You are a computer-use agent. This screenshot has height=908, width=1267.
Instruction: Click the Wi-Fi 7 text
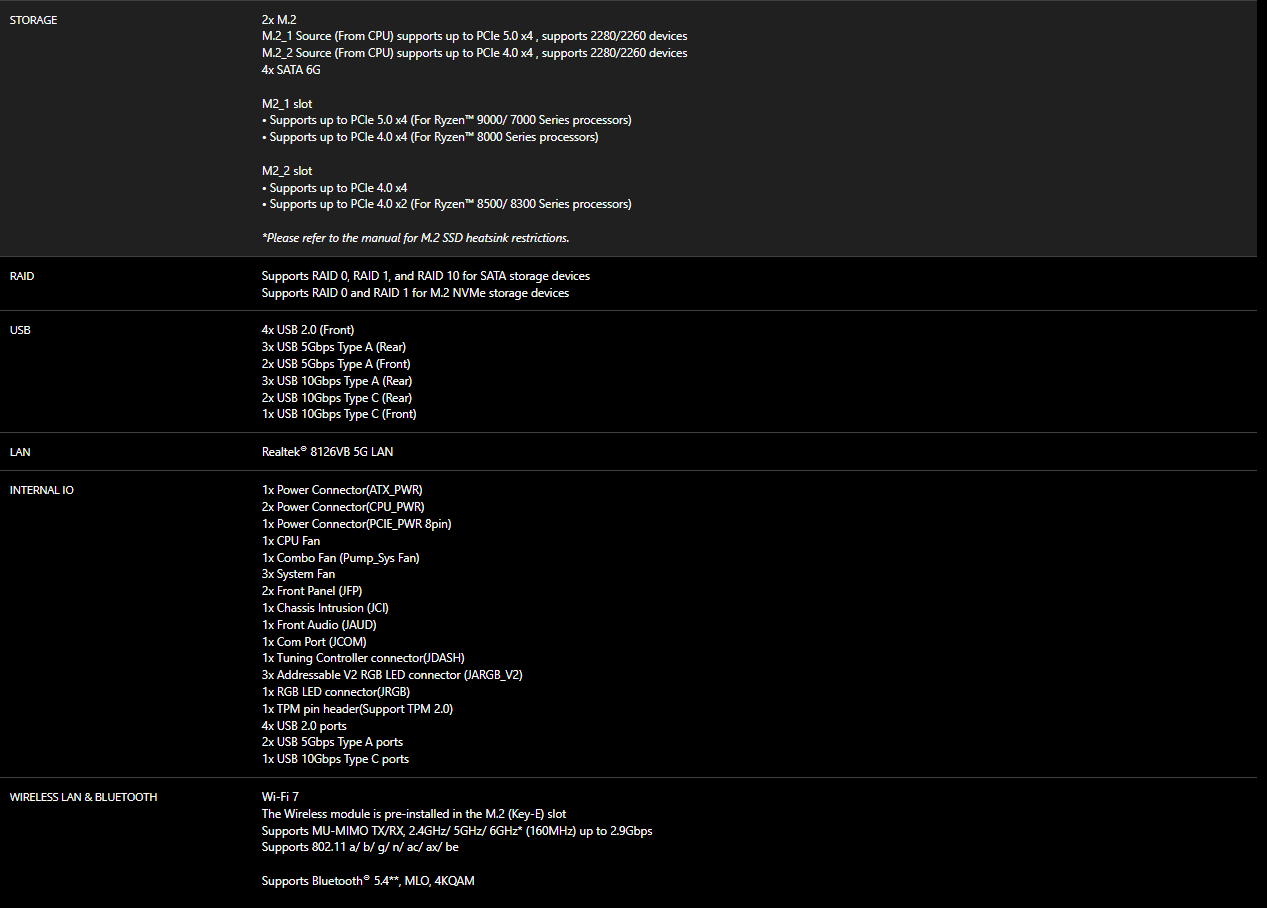pyautogui.click(x=280, y=797)
